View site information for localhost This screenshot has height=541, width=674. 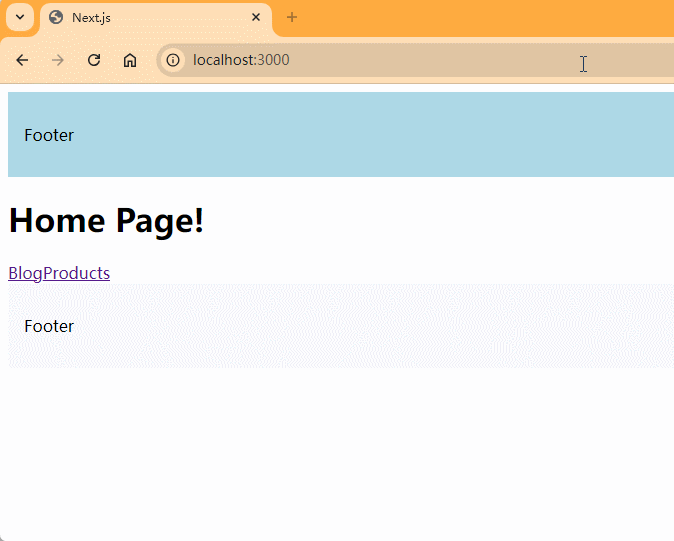(x=173, y=60)
